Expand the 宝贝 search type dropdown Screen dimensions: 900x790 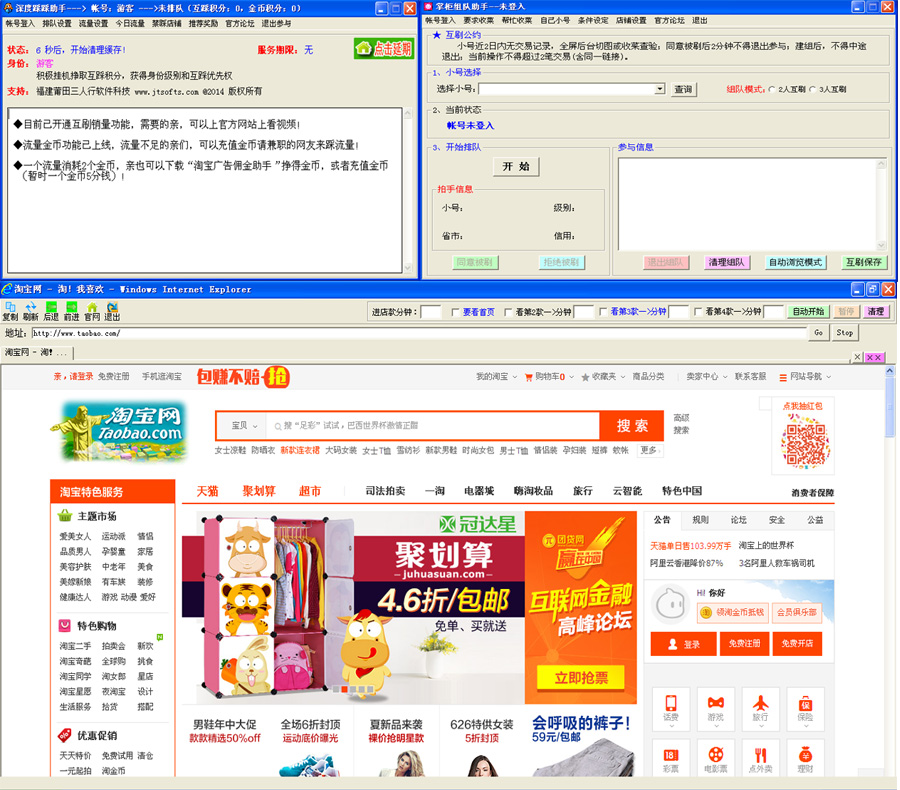pyautogui.click(x=245, y=425)
